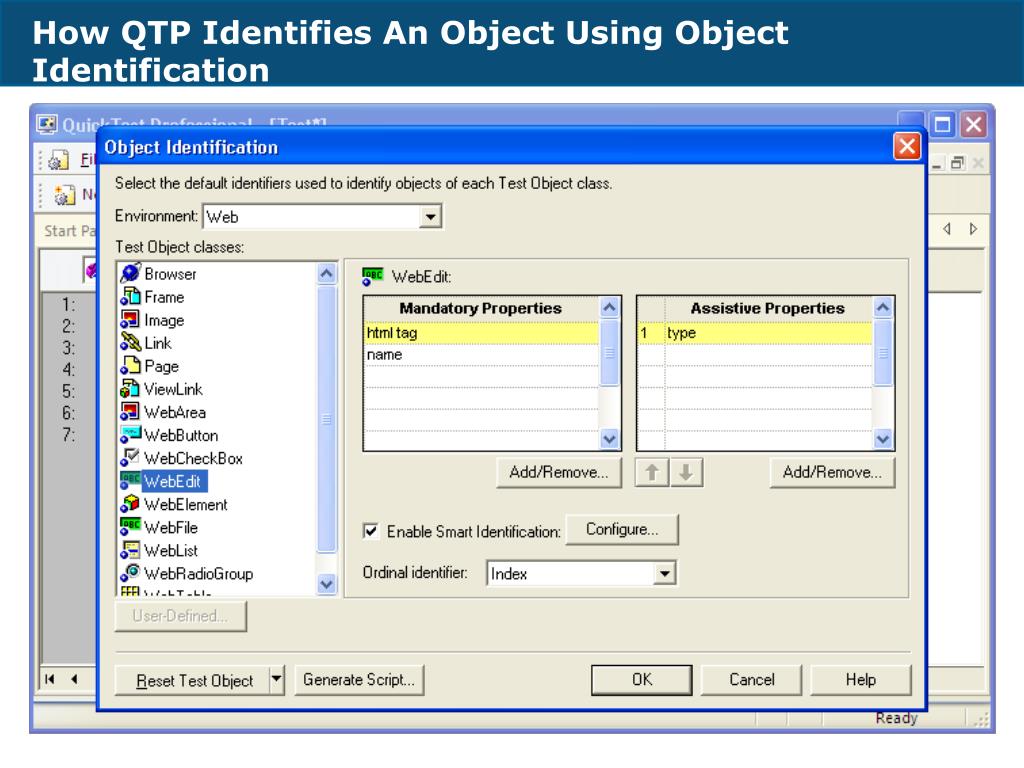Screen dimensions: 1024x768
Task: Click previous tab arrow in QuickTest window
Action: (x=947, y=229)
